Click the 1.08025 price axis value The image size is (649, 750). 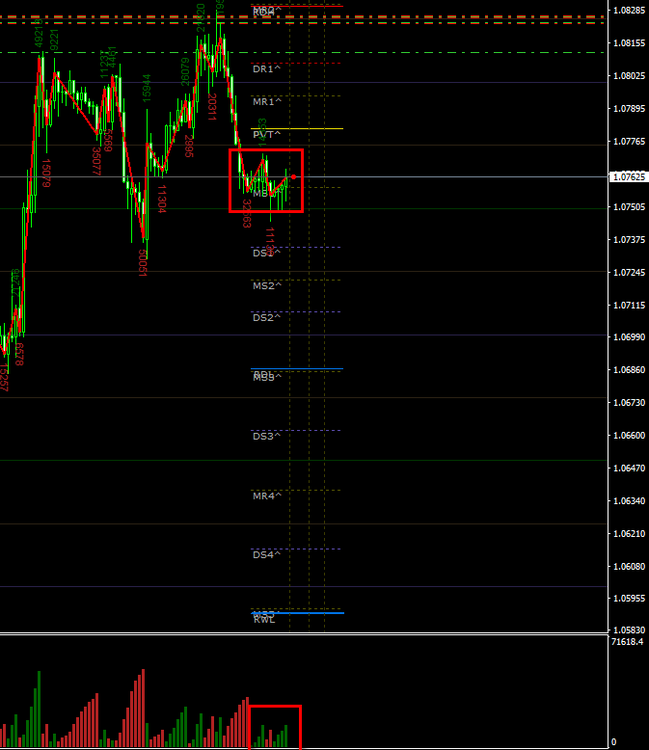tap(629, 76)
